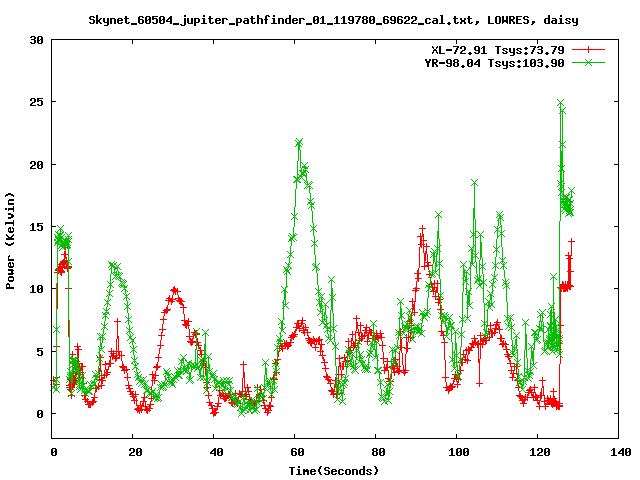Click the y-axis tick label '30'
The width and height of the screenshot is (640, 480).
pyautogui.click(x=36, y=40)
